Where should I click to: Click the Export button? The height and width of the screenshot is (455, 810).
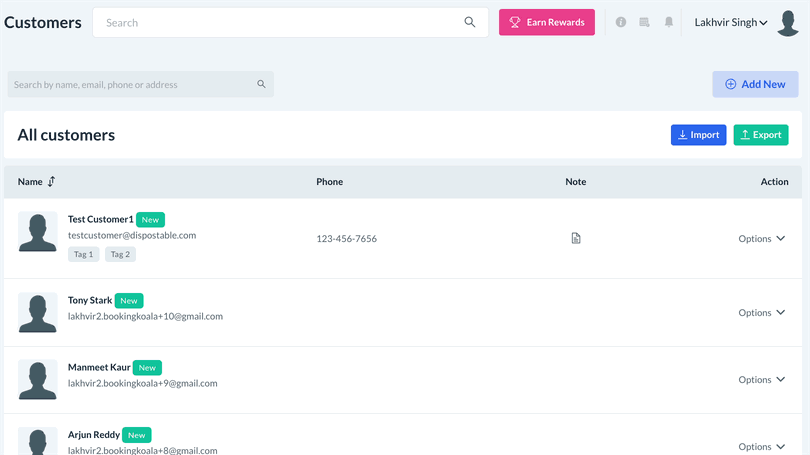pos(761,135)
